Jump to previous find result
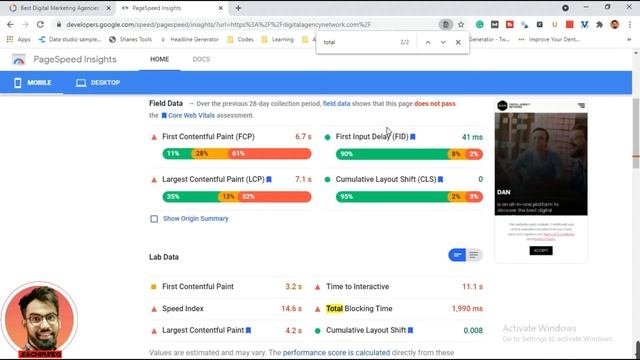640x360 pixels. (x=428, y=42)
